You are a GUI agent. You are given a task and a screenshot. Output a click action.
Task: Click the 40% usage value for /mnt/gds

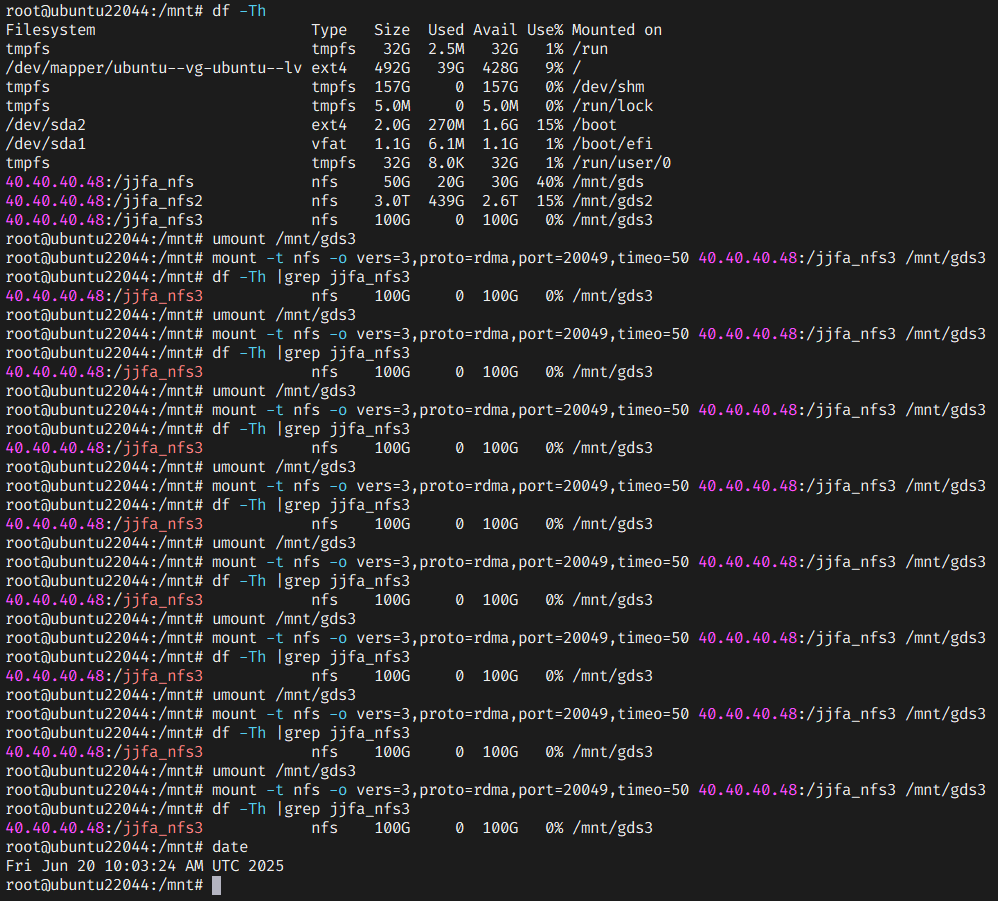[549, 182]
